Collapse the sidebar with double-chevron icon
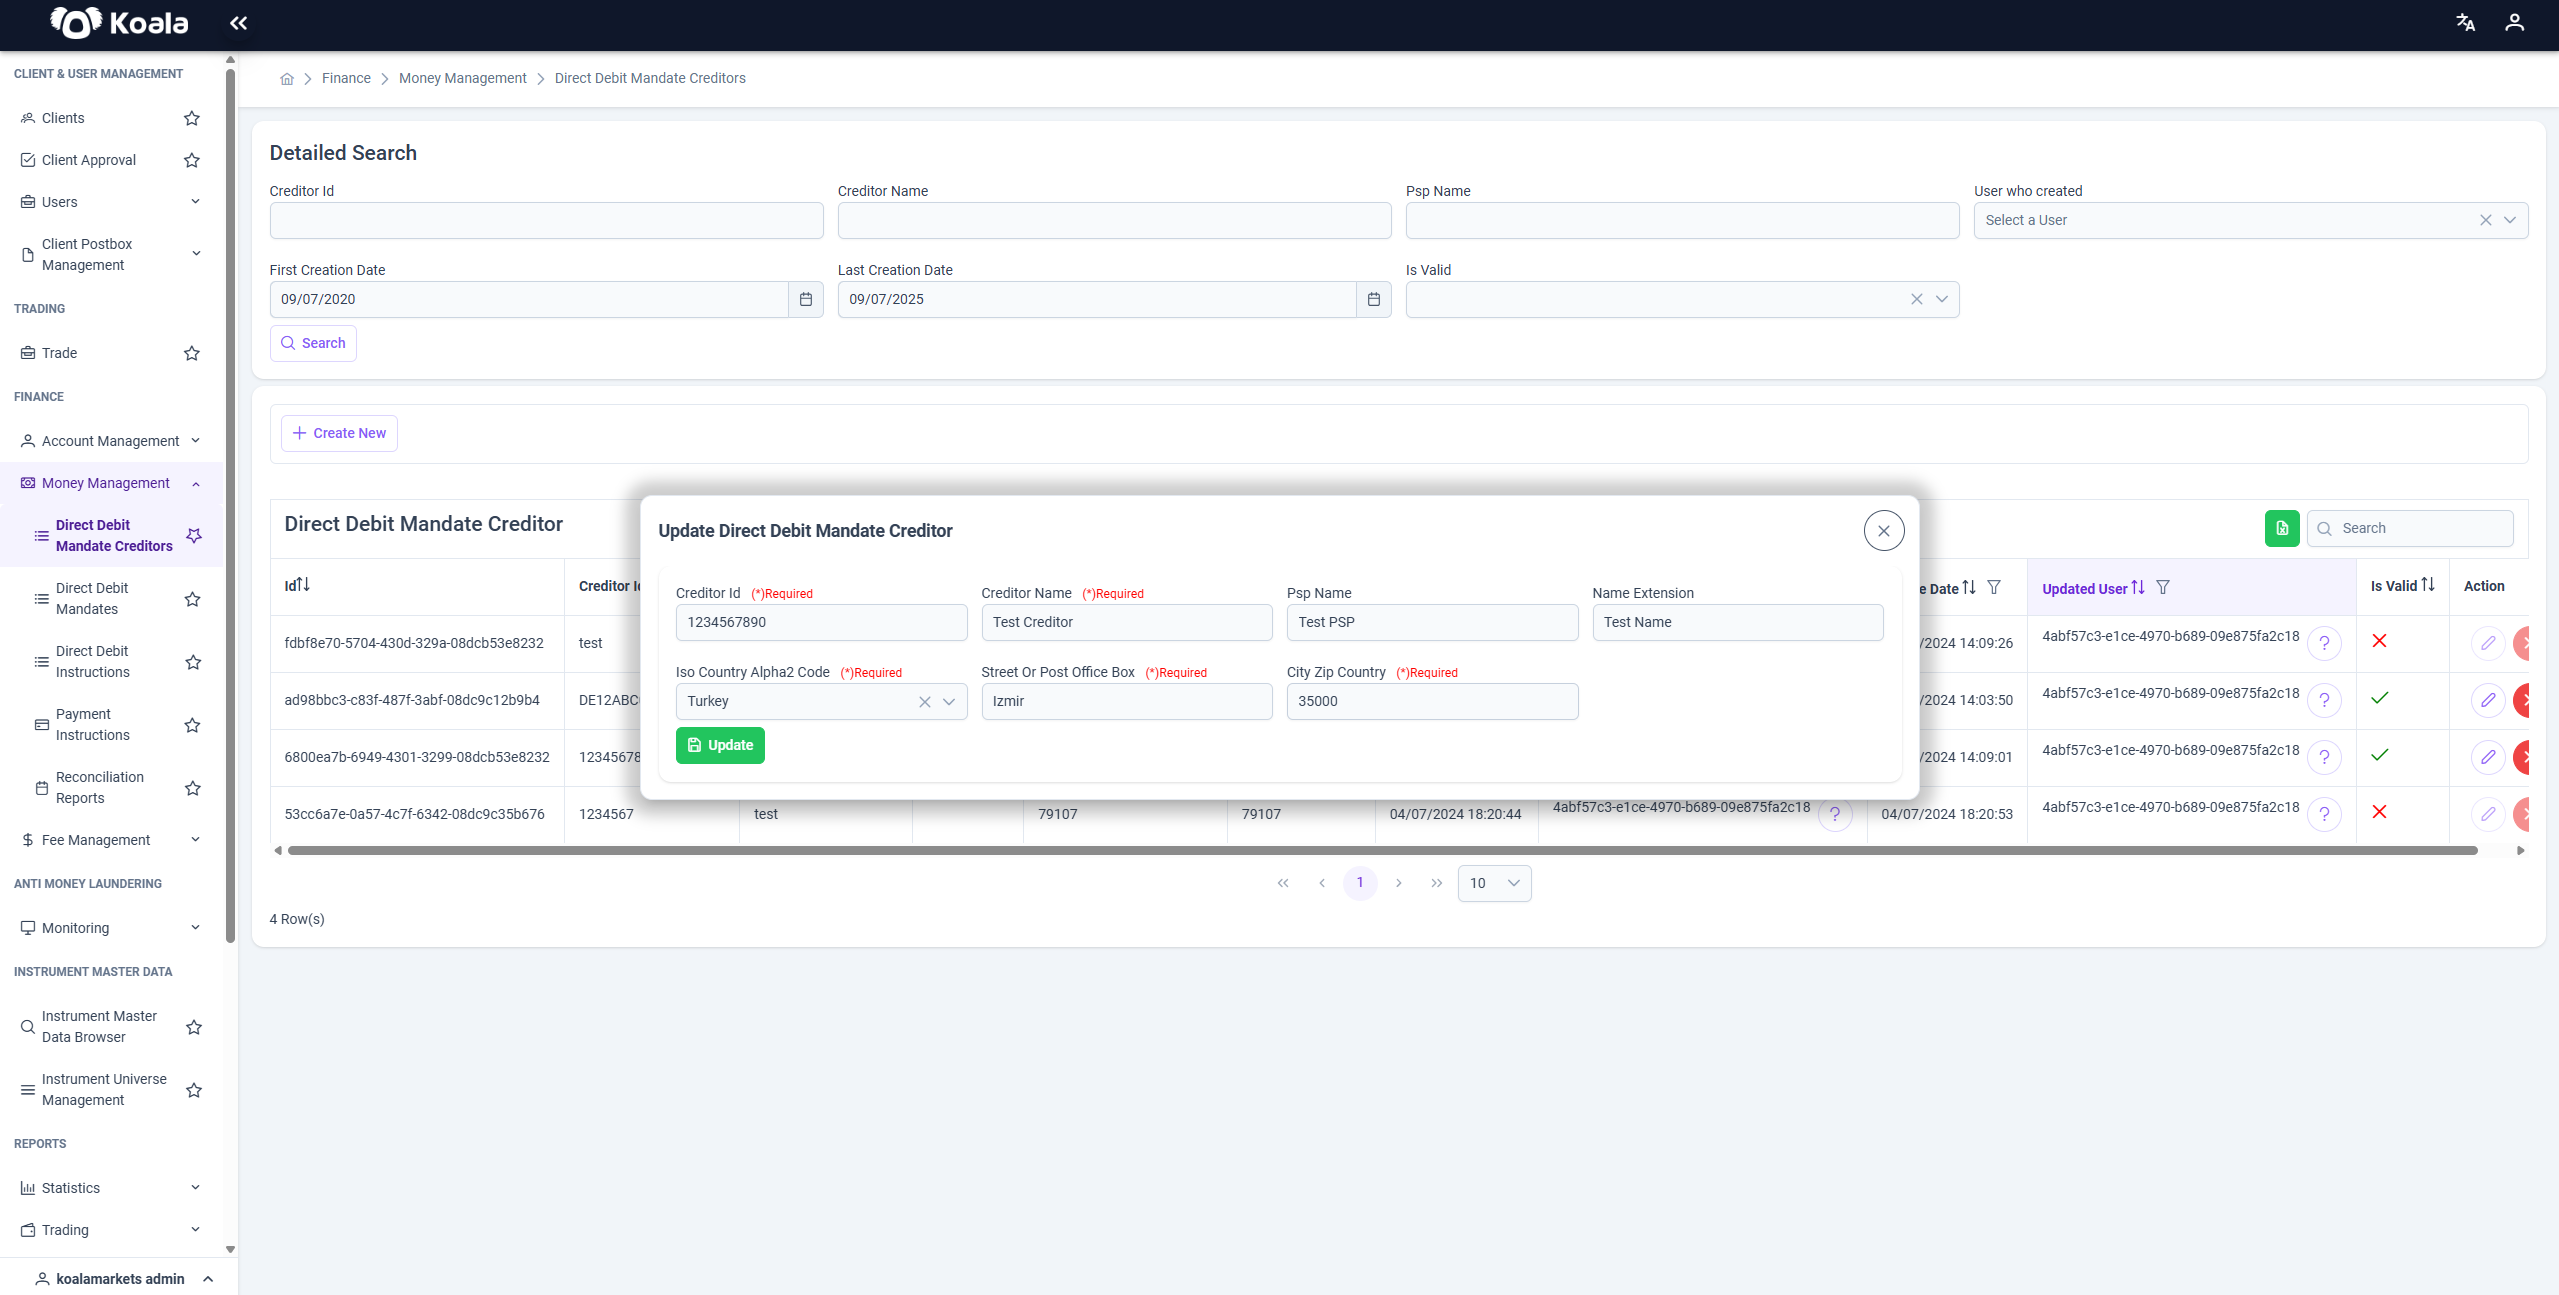The height and width of the screenshot is (1295, 2559). (x=238, y=23)
